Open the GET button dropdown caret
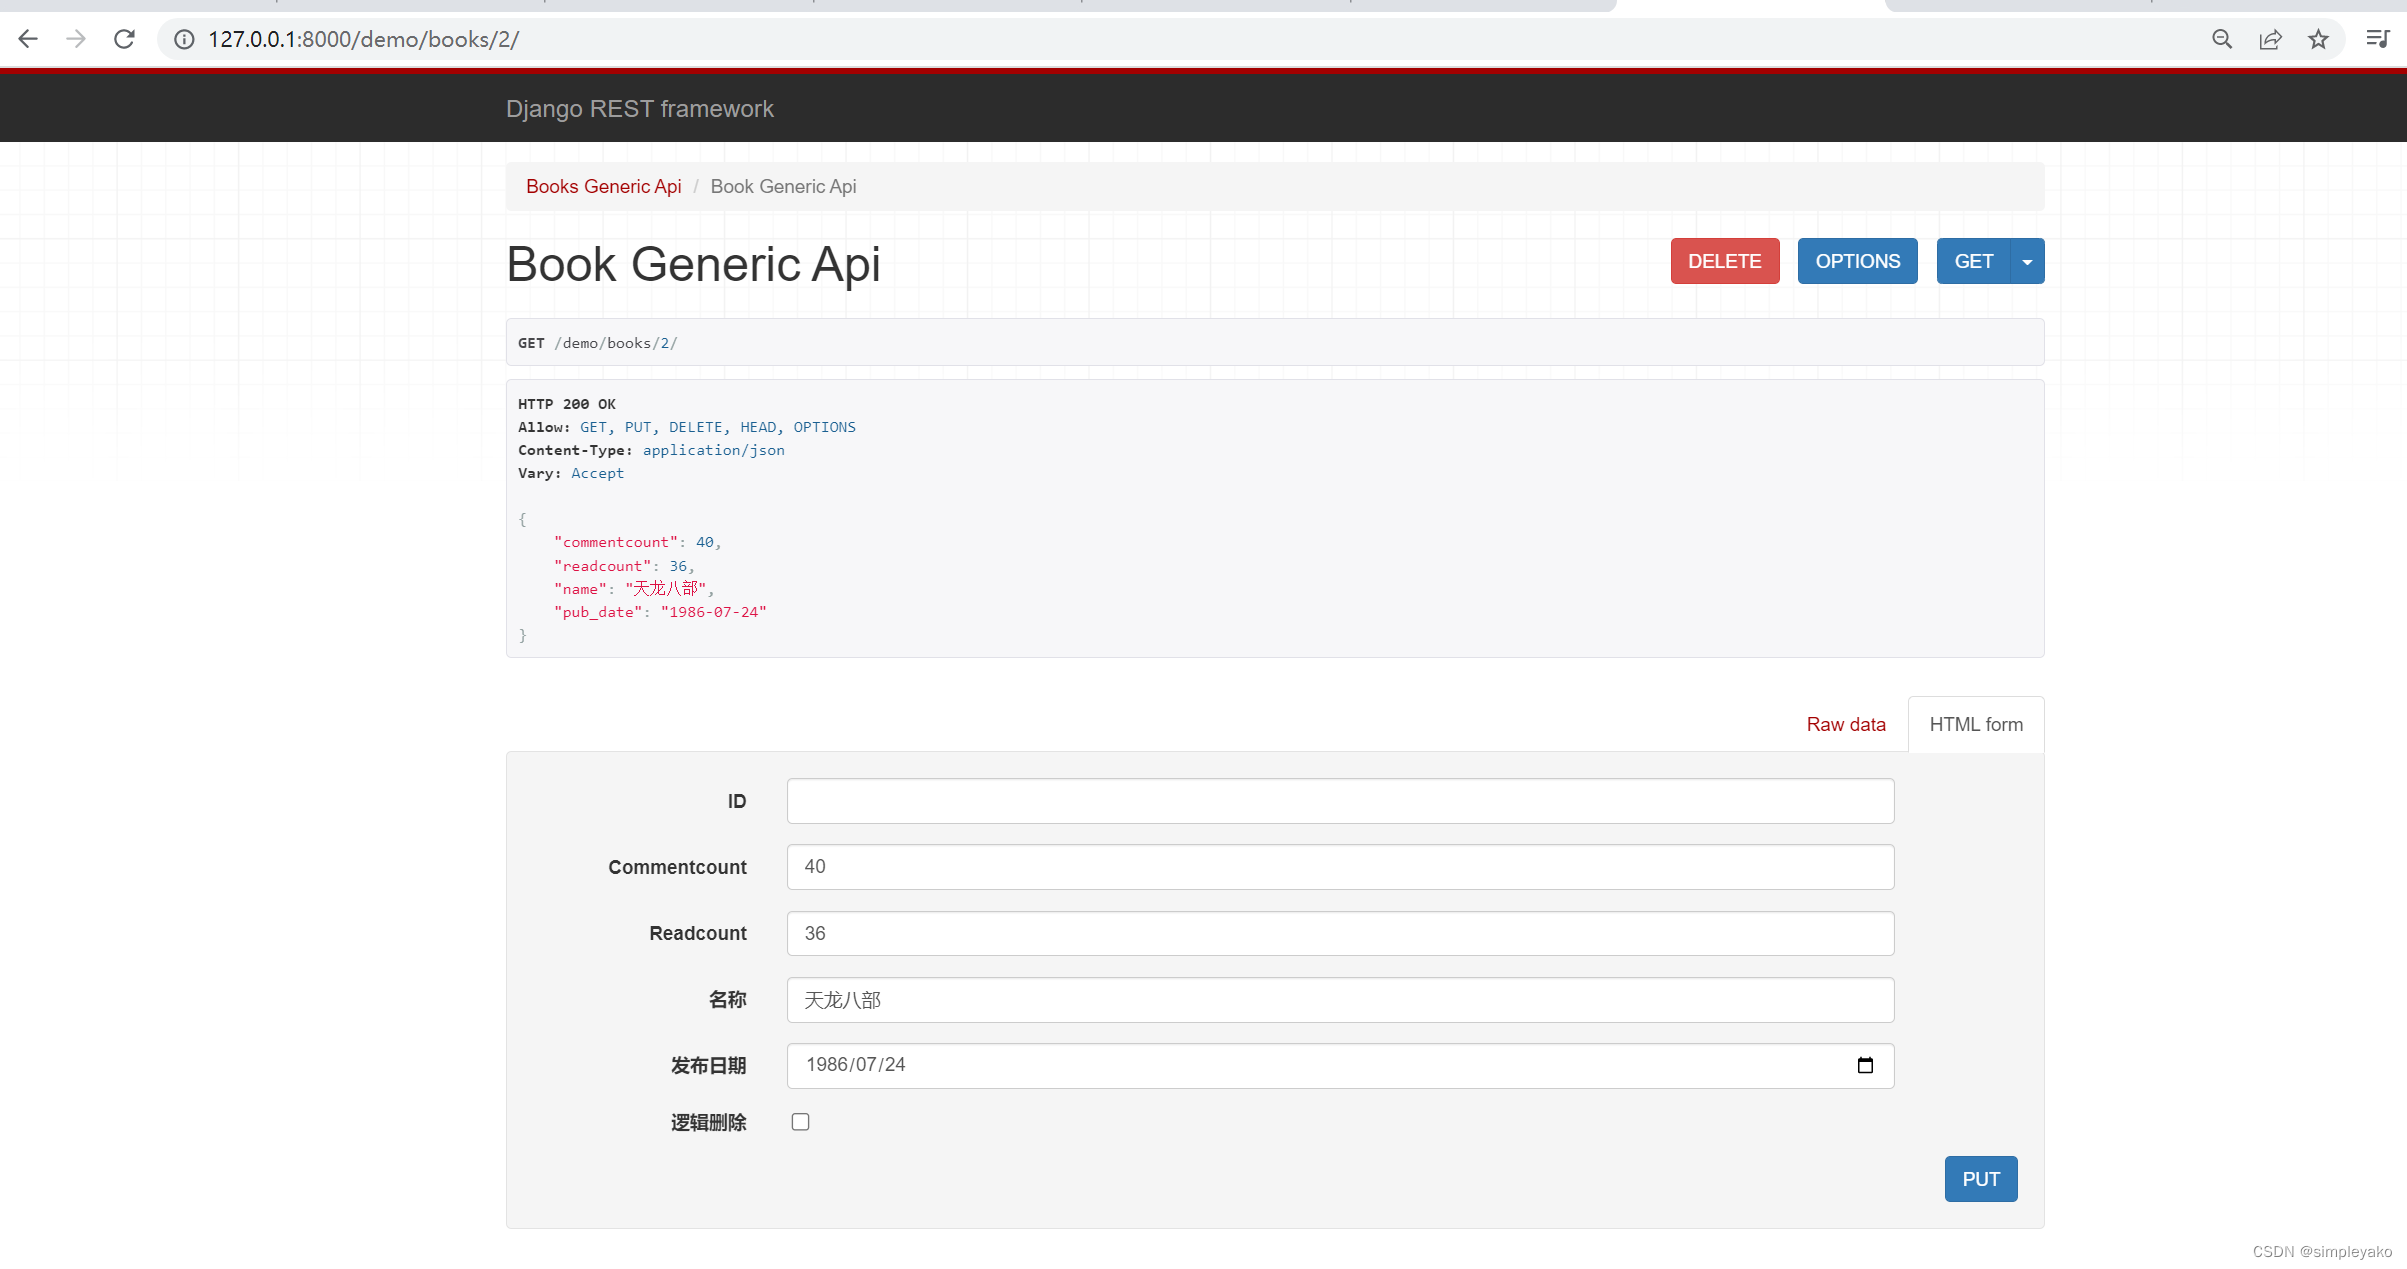 pos(2027,260)
